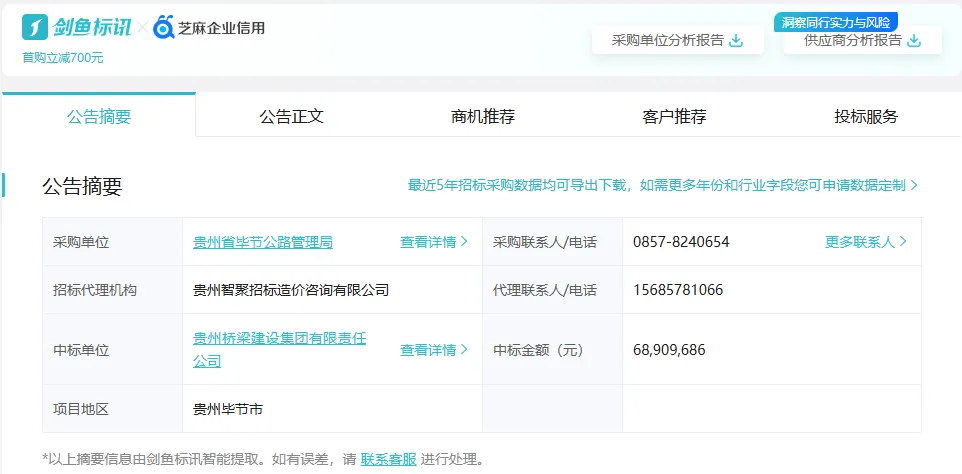This screenshot has height=474, width=962.
Task: Click the 首购立减700元 promotion text
Action: point(63,57)
